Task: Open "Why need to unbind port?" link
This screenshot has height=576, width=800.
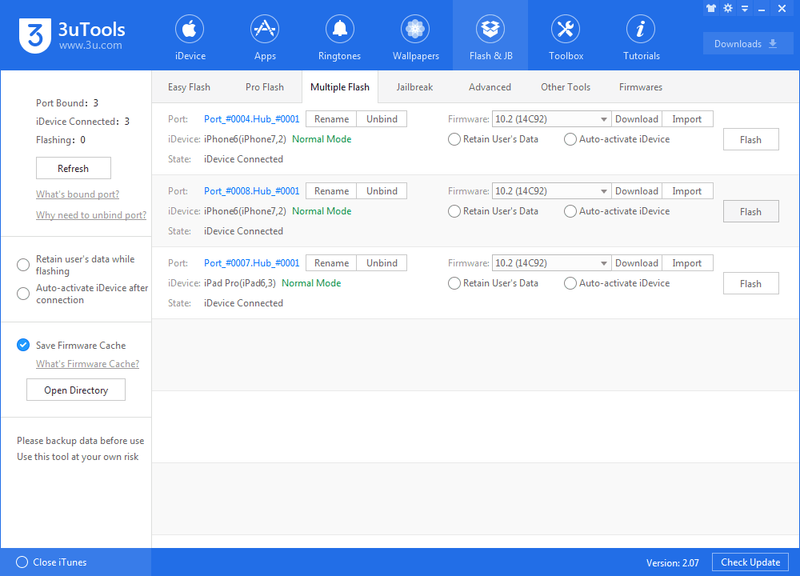Action: [x=91, y=215]
